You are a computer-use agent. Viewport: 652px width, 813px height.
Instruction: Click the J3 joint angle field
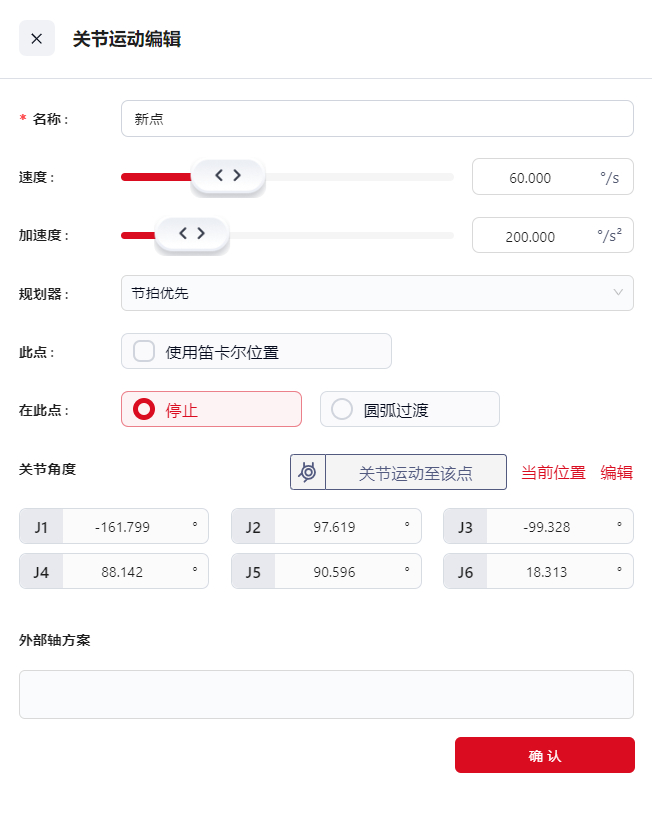click(x=547, y=526)
